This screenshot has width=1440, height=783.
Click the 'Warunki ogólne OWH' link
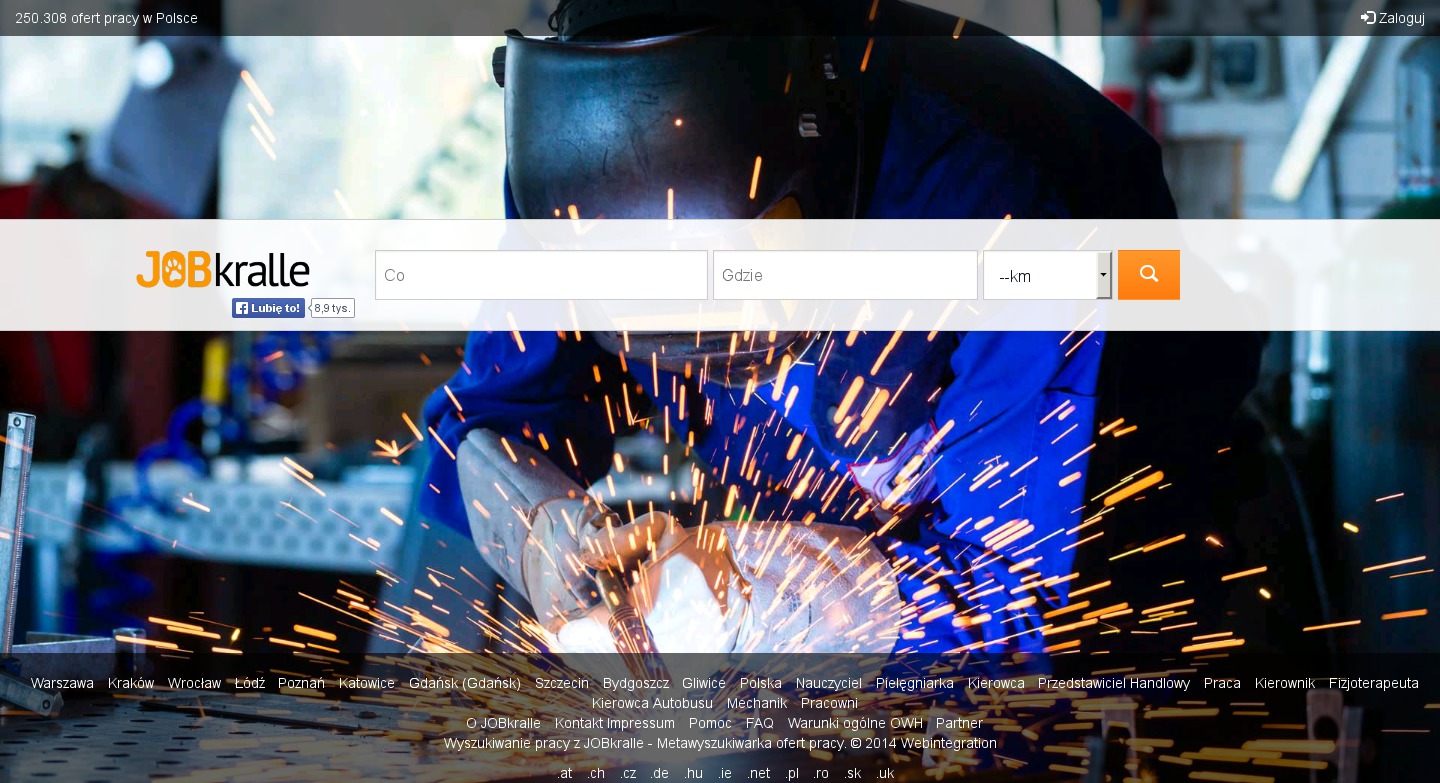855,723
